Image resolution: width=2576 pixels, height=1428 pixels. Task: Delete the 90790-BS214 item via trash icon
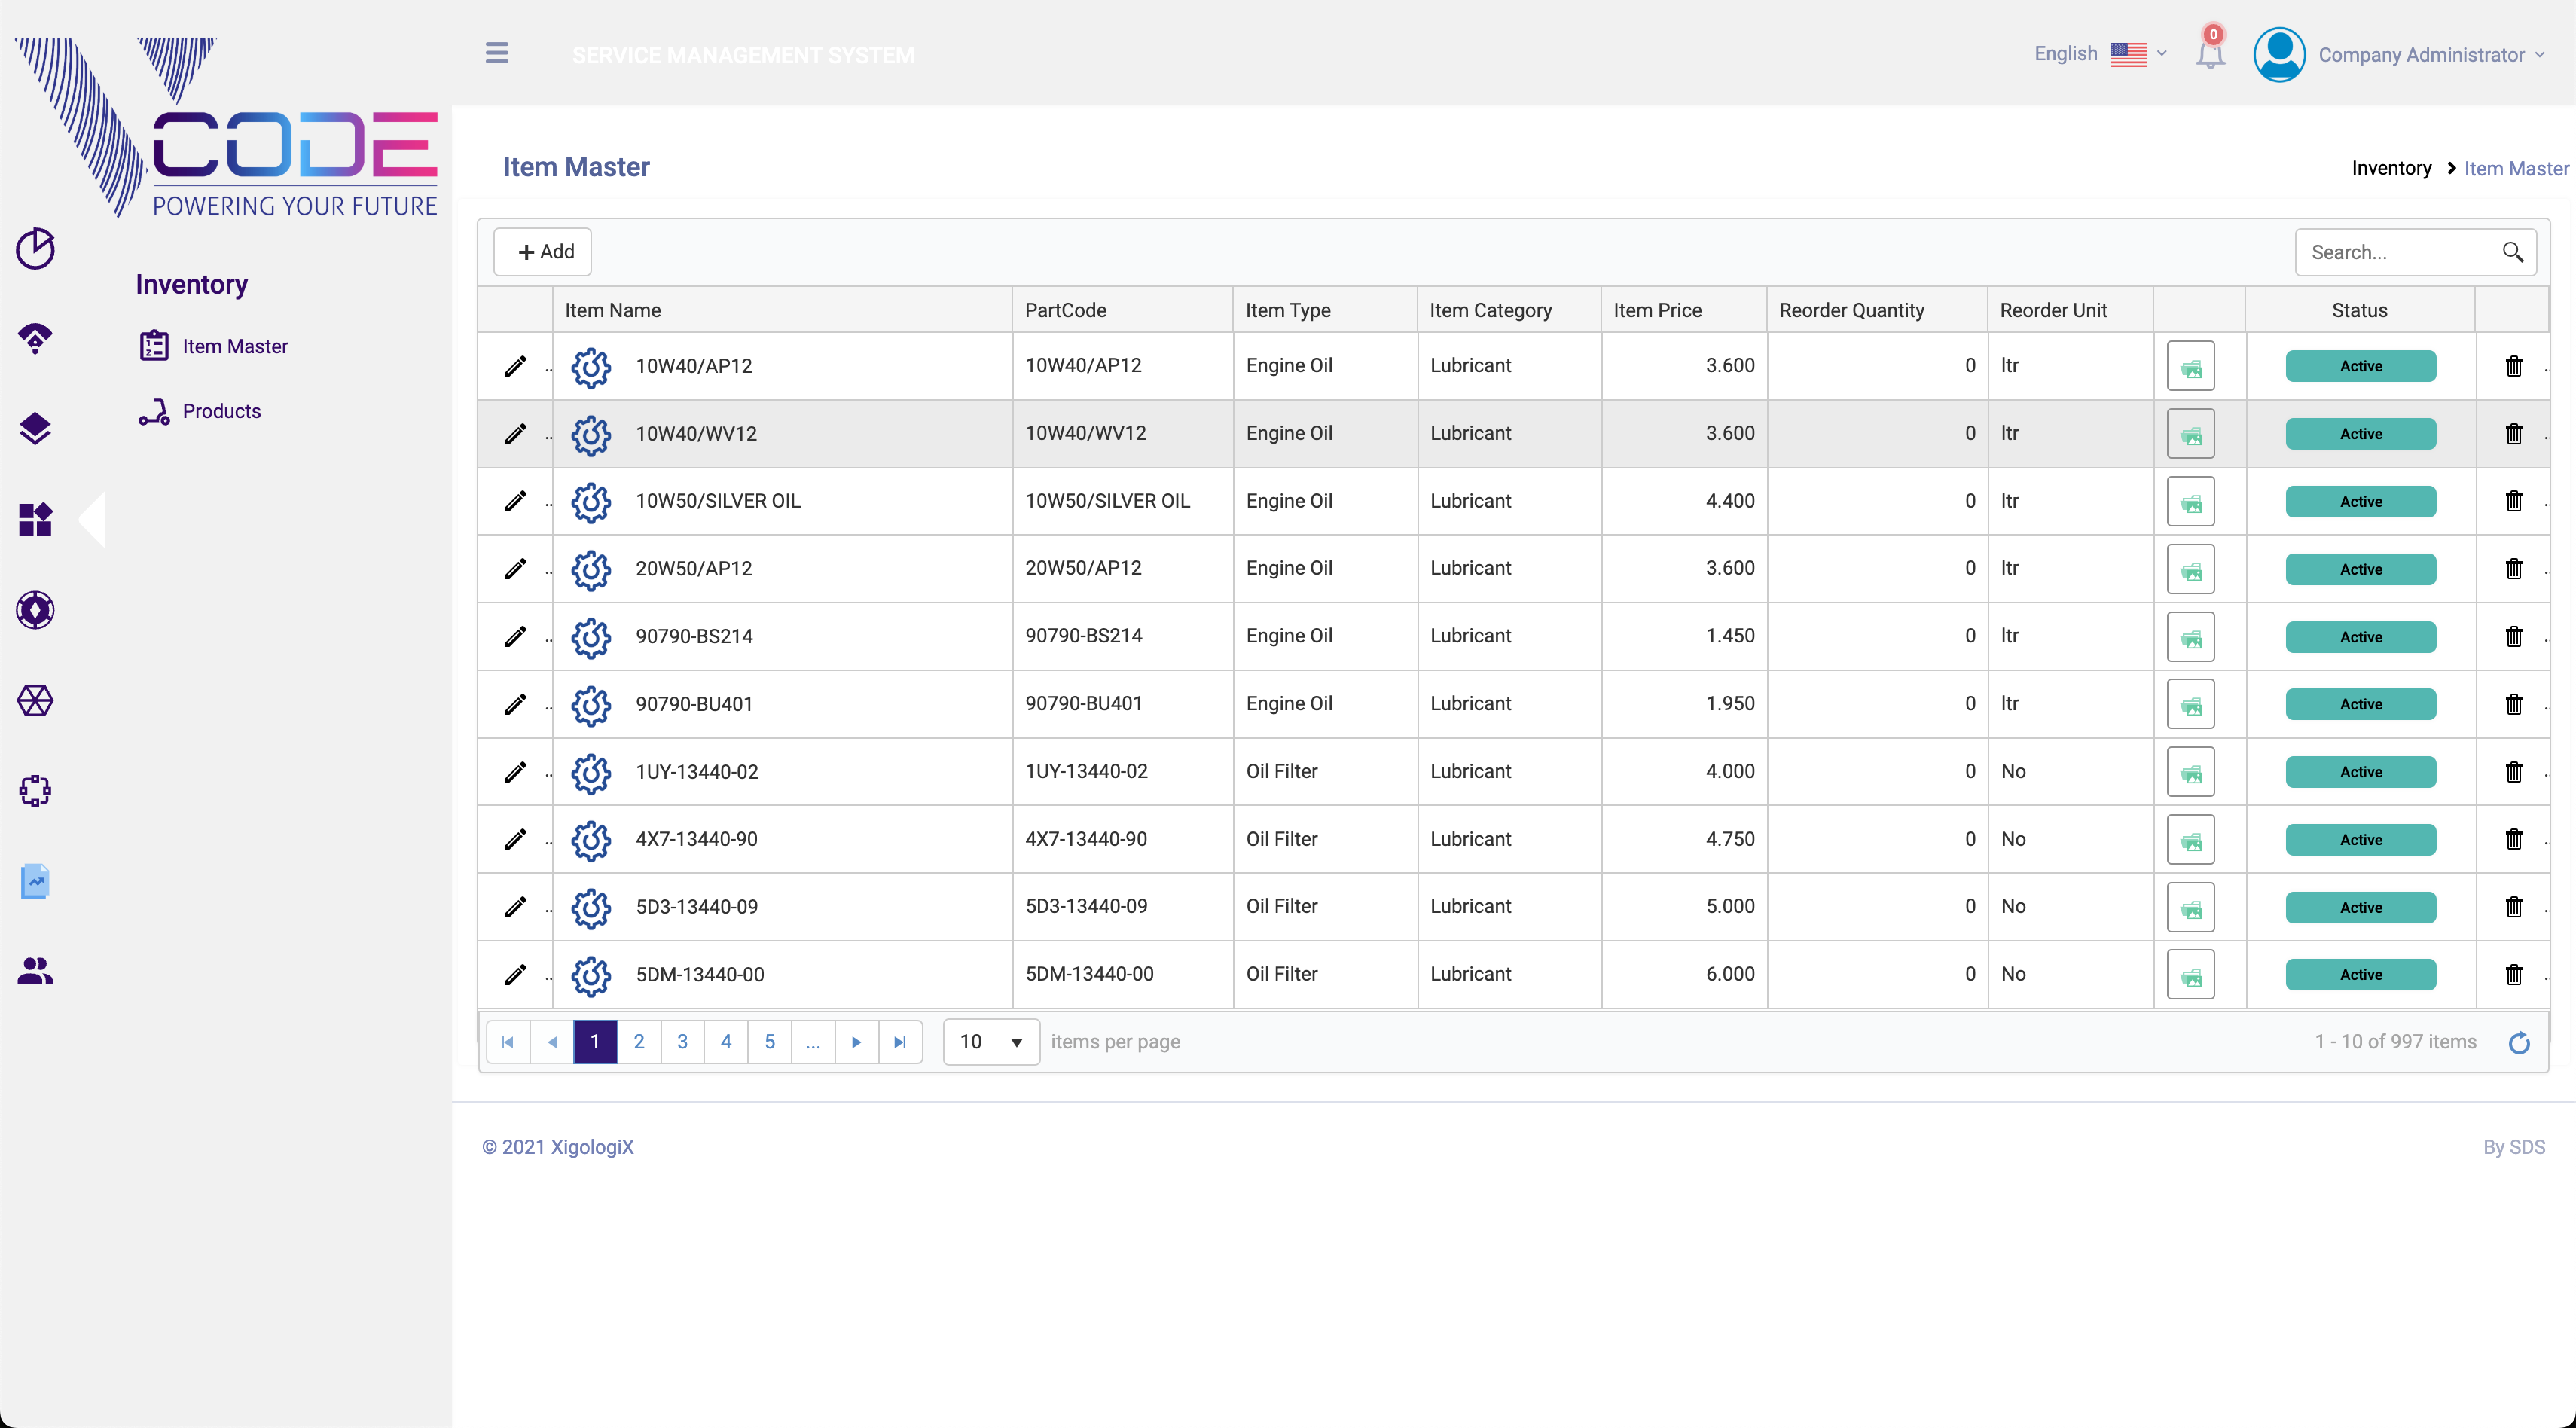pos(2513,637)
